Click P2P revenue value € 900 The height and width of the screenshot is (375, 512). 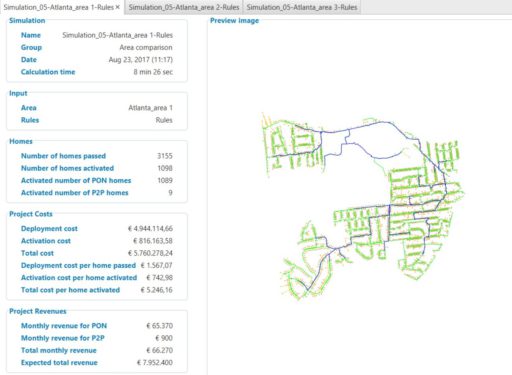click(164, 338)
